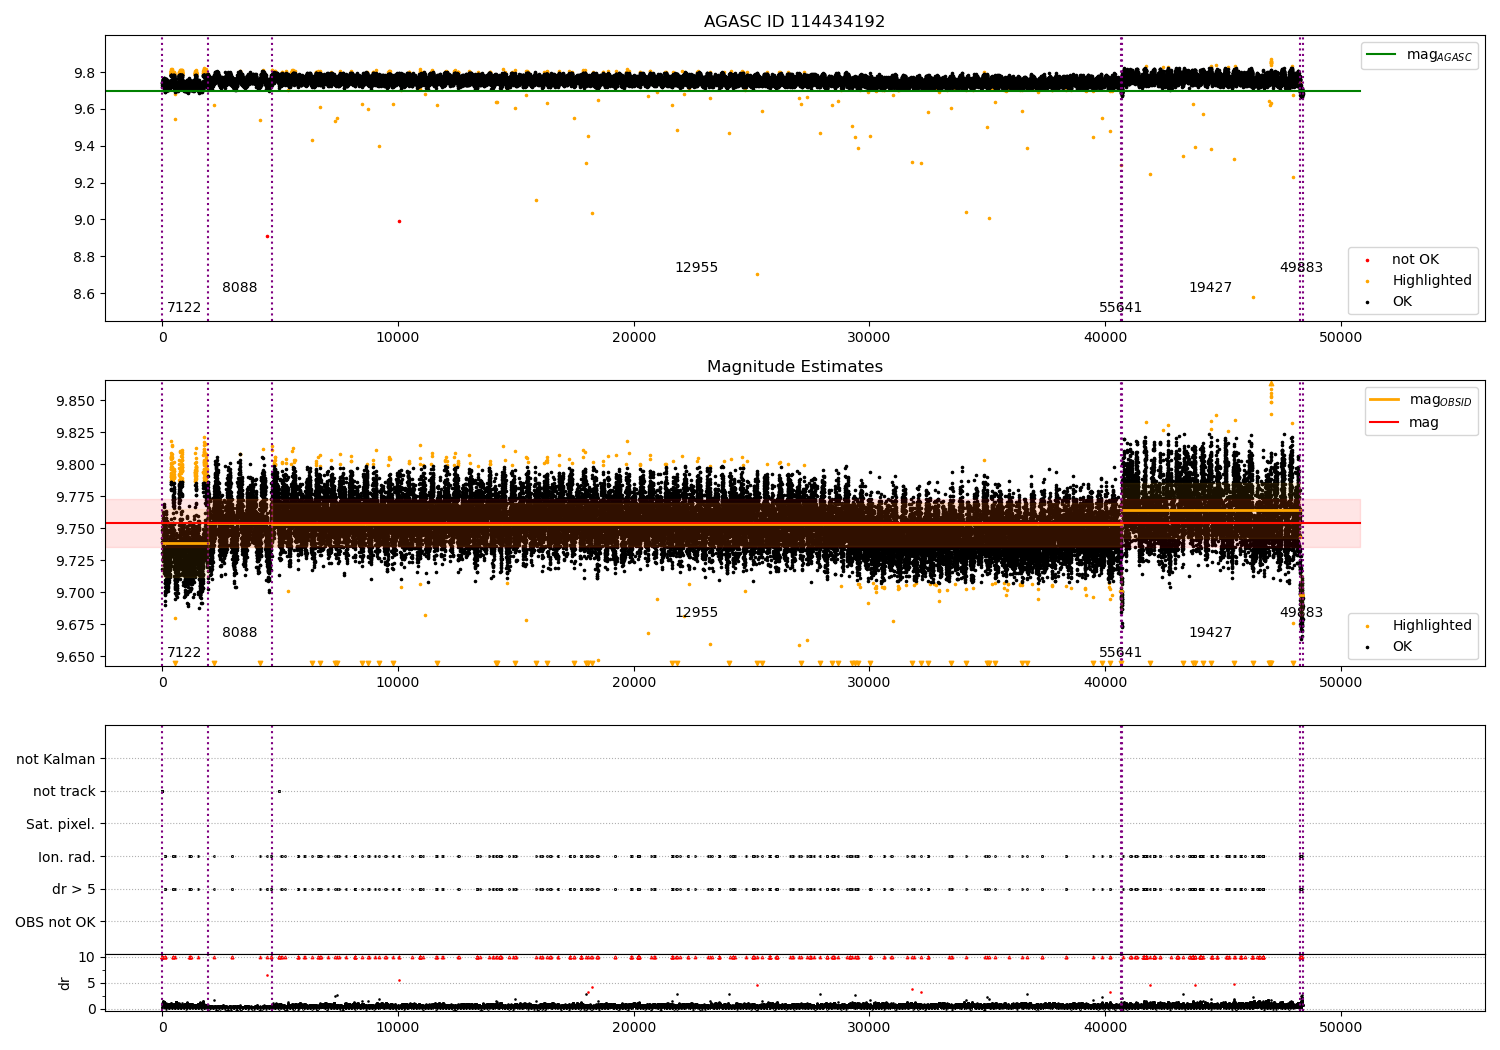Click y-axis tick 9.750 in the Magnitude Estimates plot
Viewport: 1500px width, 1050px height.
pos(75,529)
